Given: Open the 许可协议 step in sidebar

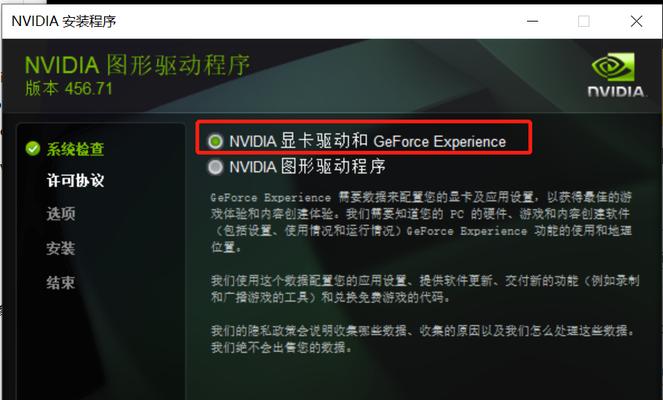Looking at the screenshot, I should [75, 181].
